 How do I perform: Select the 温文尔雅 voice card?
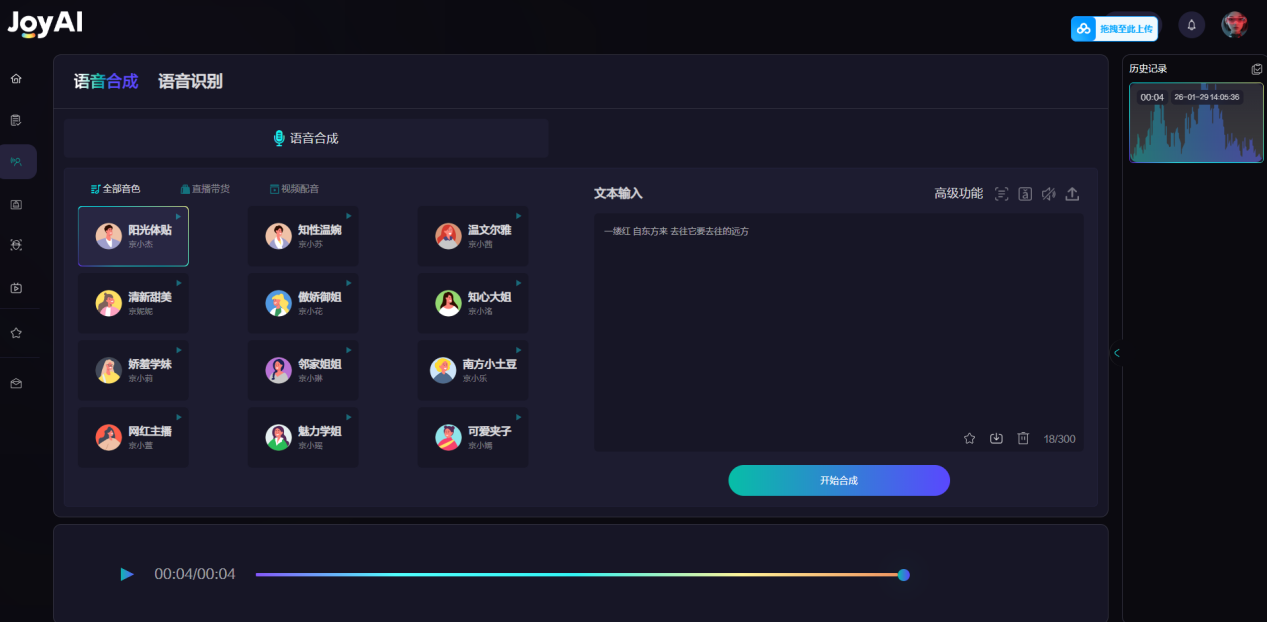pyautogui.click(x=473, y=236)
